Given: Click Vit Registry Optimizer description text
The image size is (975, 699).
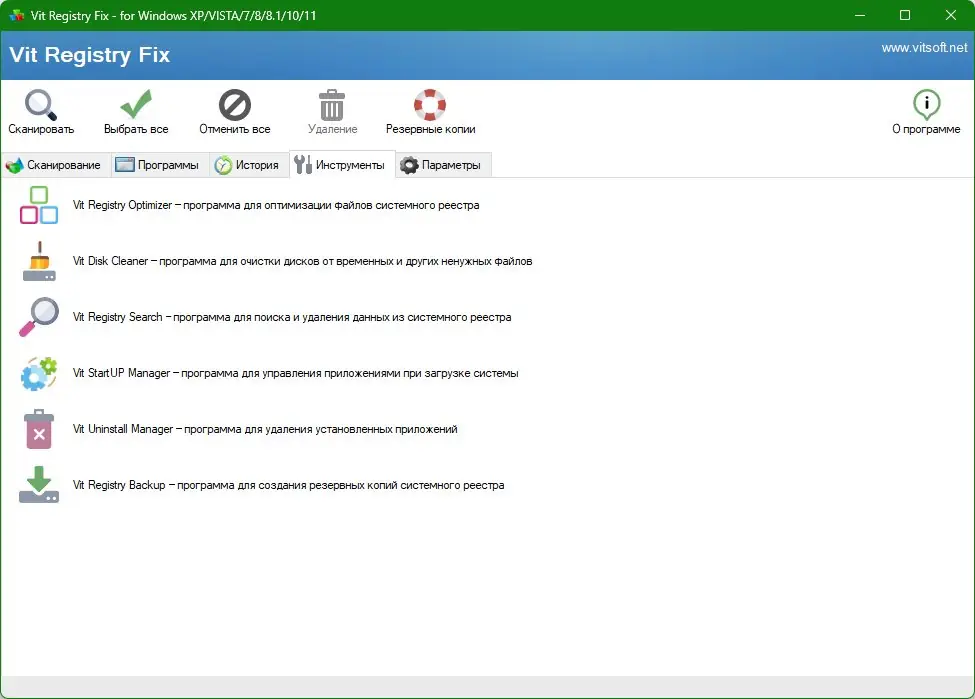Looking at the screenshot, I should tap(276, 205).
